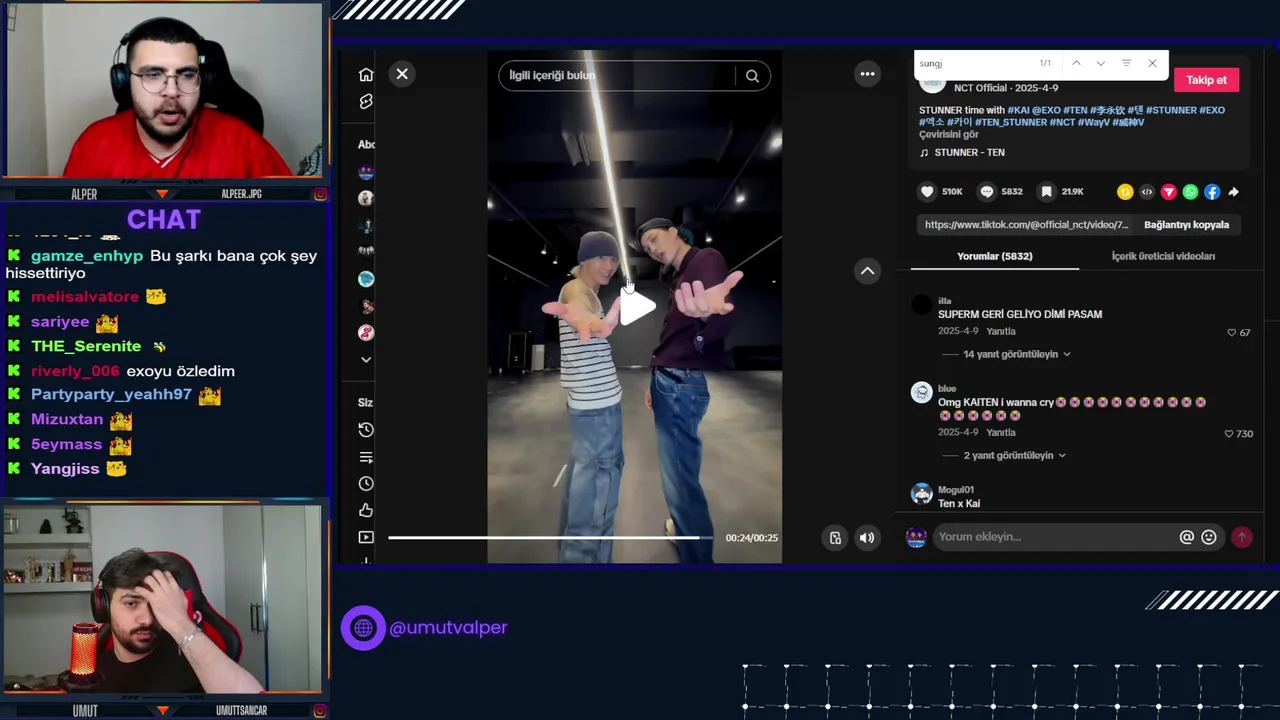Click the #KAI hashtag in the caption
This screenshot has height=720, width=1280.
(x=1018, y=110)
